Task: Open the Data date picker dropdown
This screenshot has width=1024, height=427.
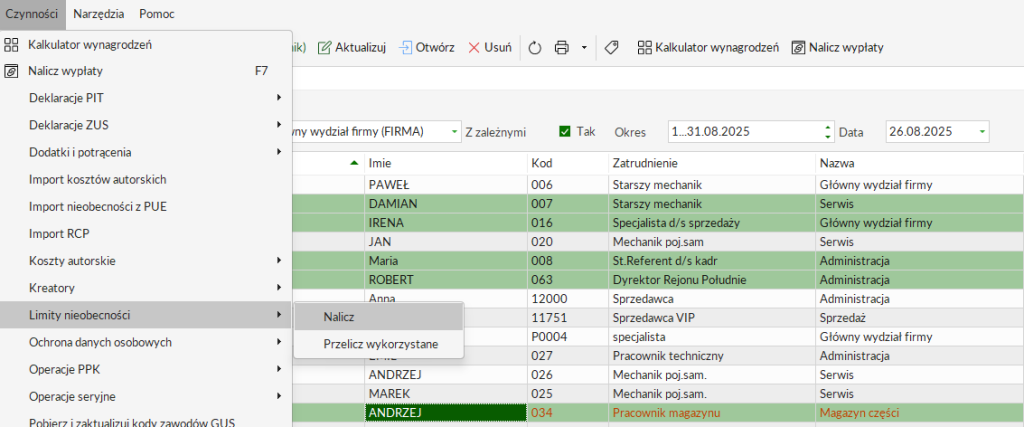Action: [982, 131]
